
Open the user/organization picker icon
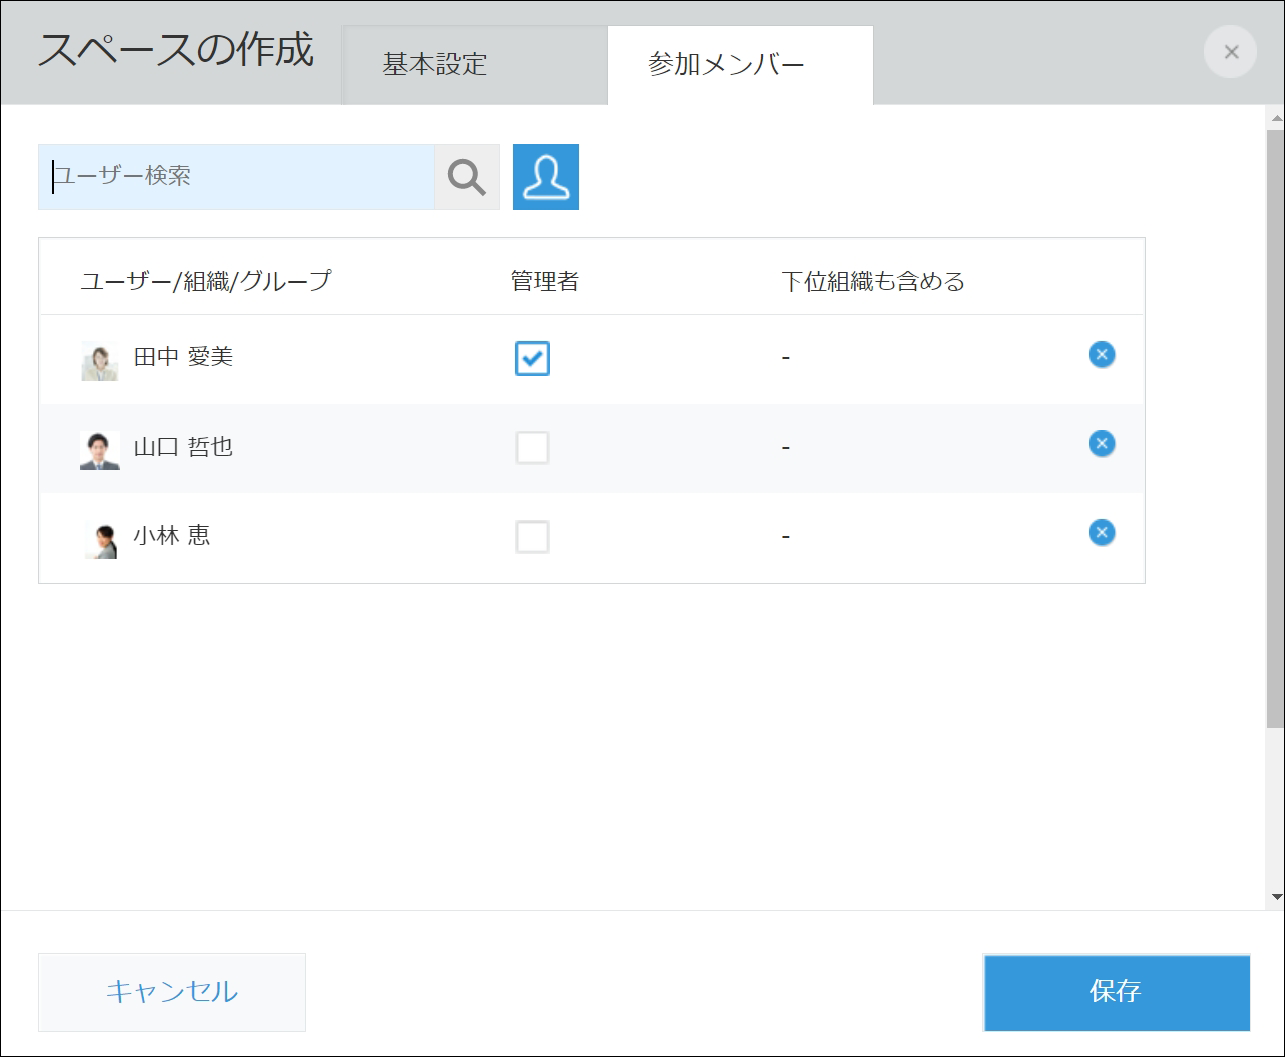pos(545,177)
